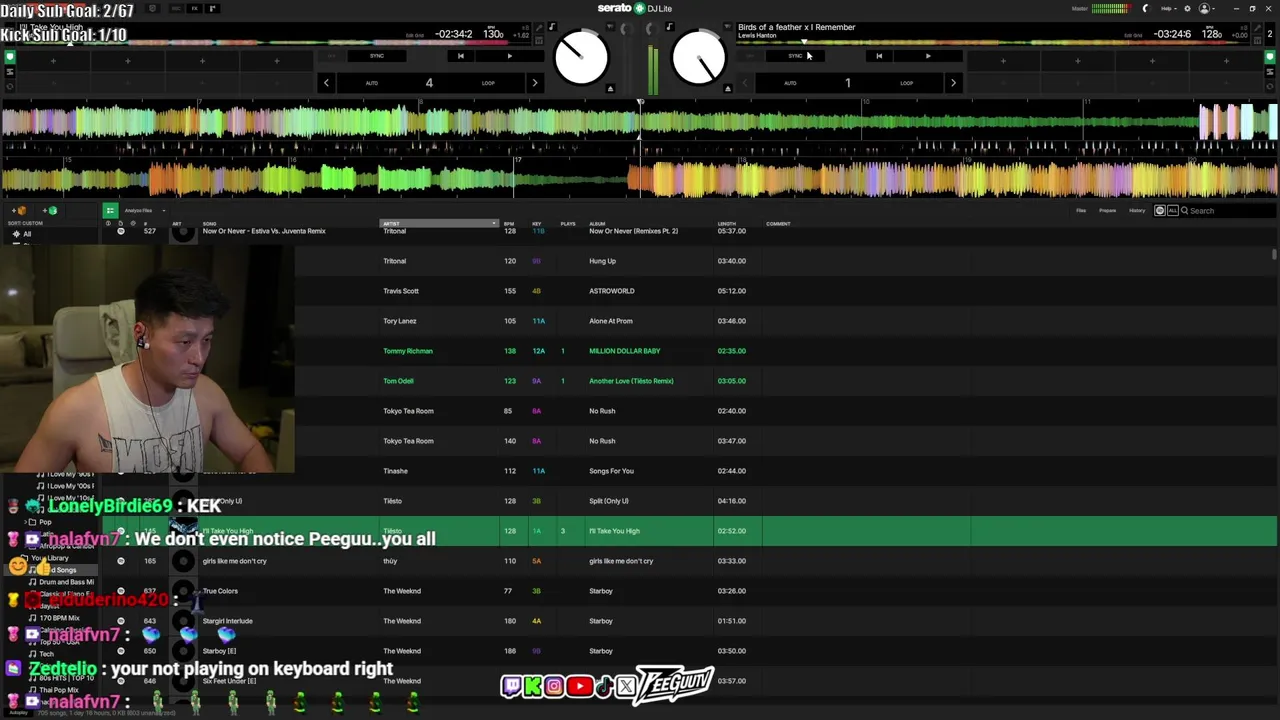Eject track from right deck

728,89
